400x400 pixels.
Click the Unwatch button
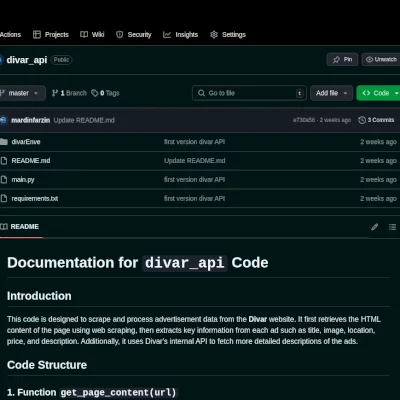381,59
